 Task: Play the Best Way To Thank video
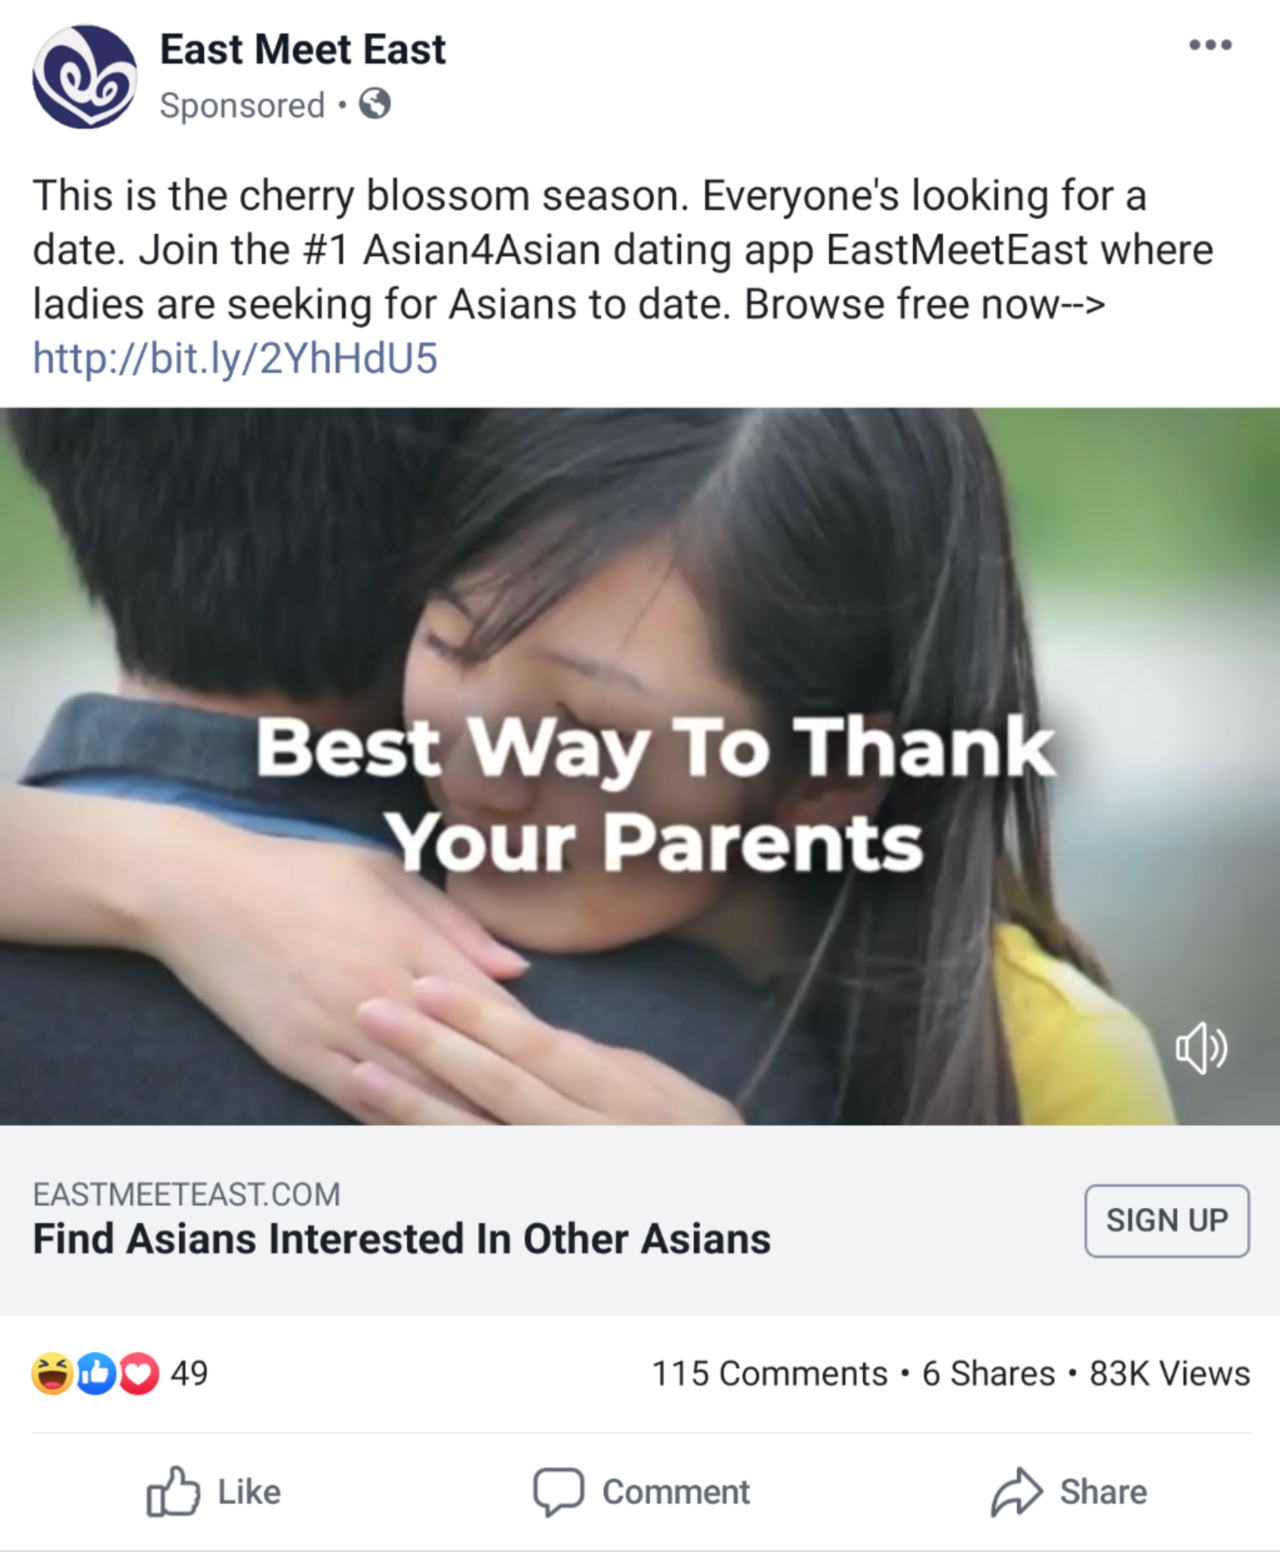640,766
